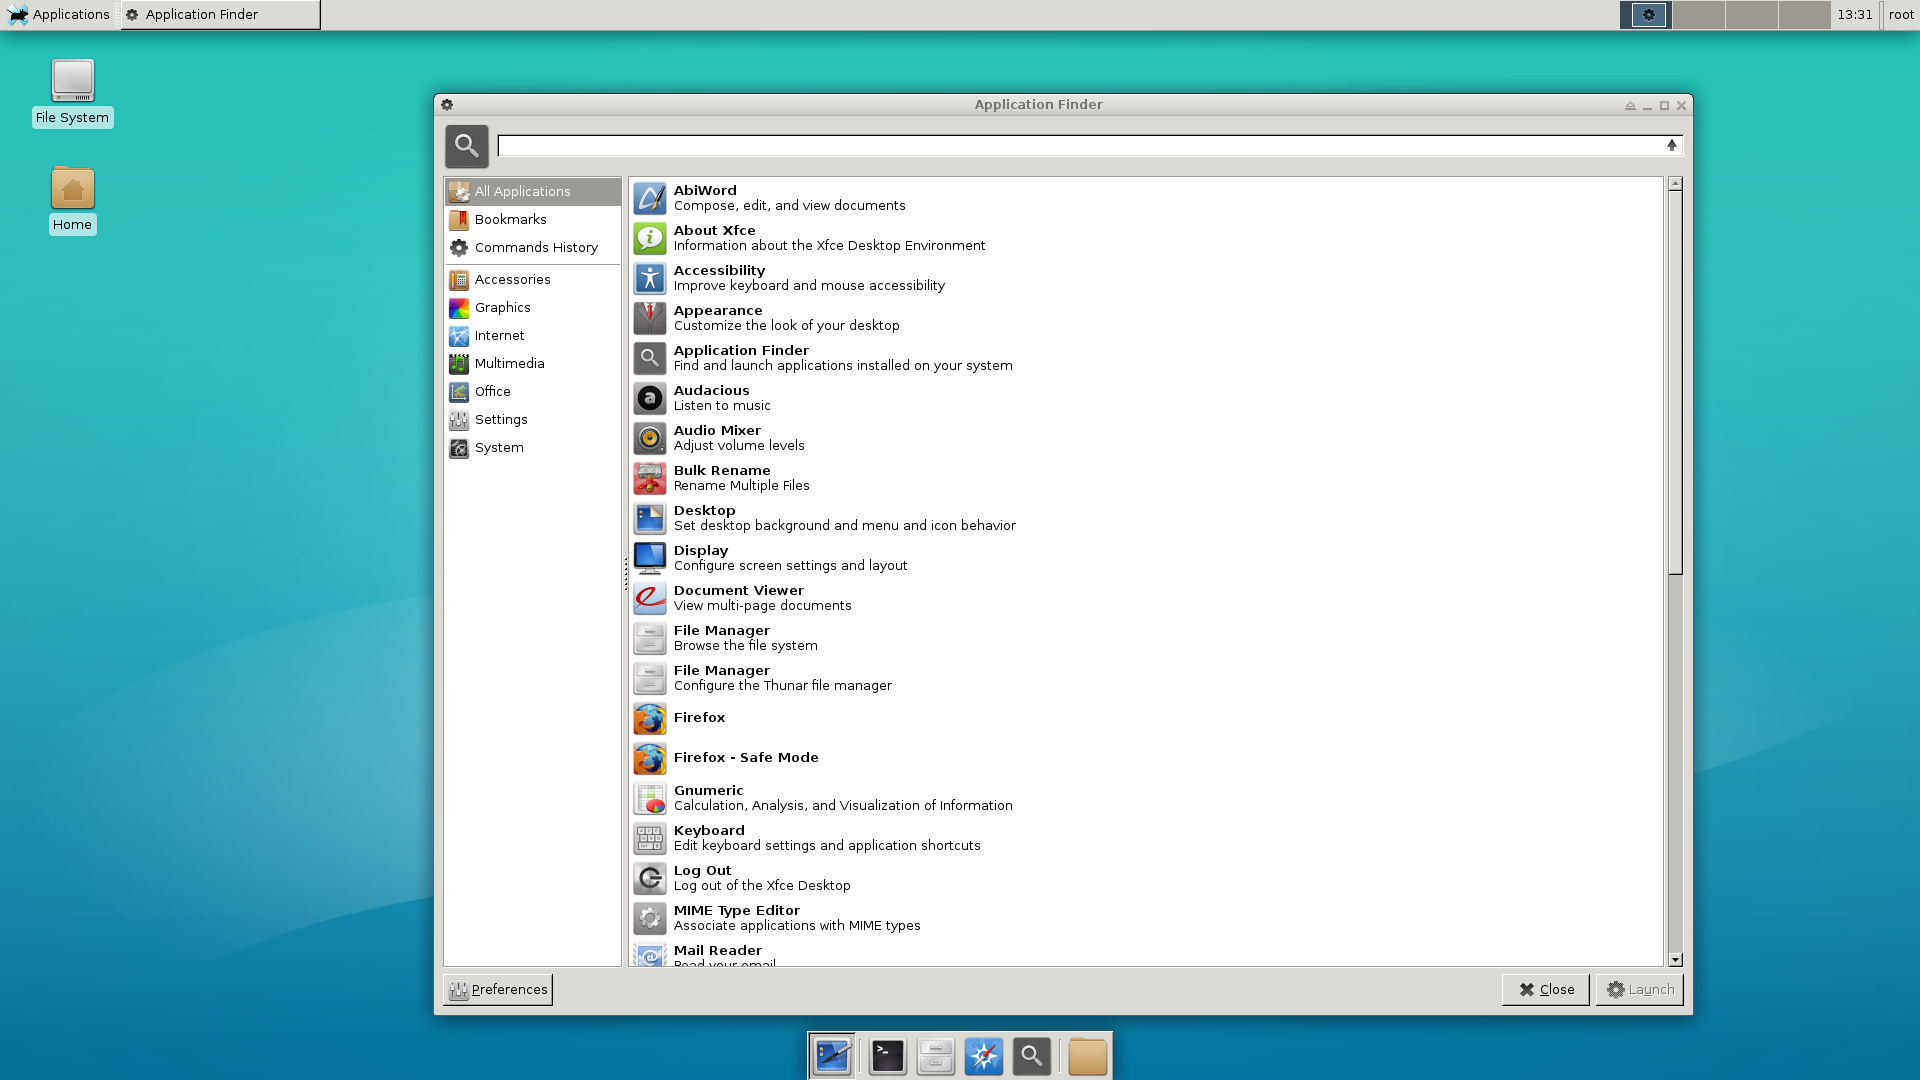Open the window menu icon in title bar

tap(447, 104)
